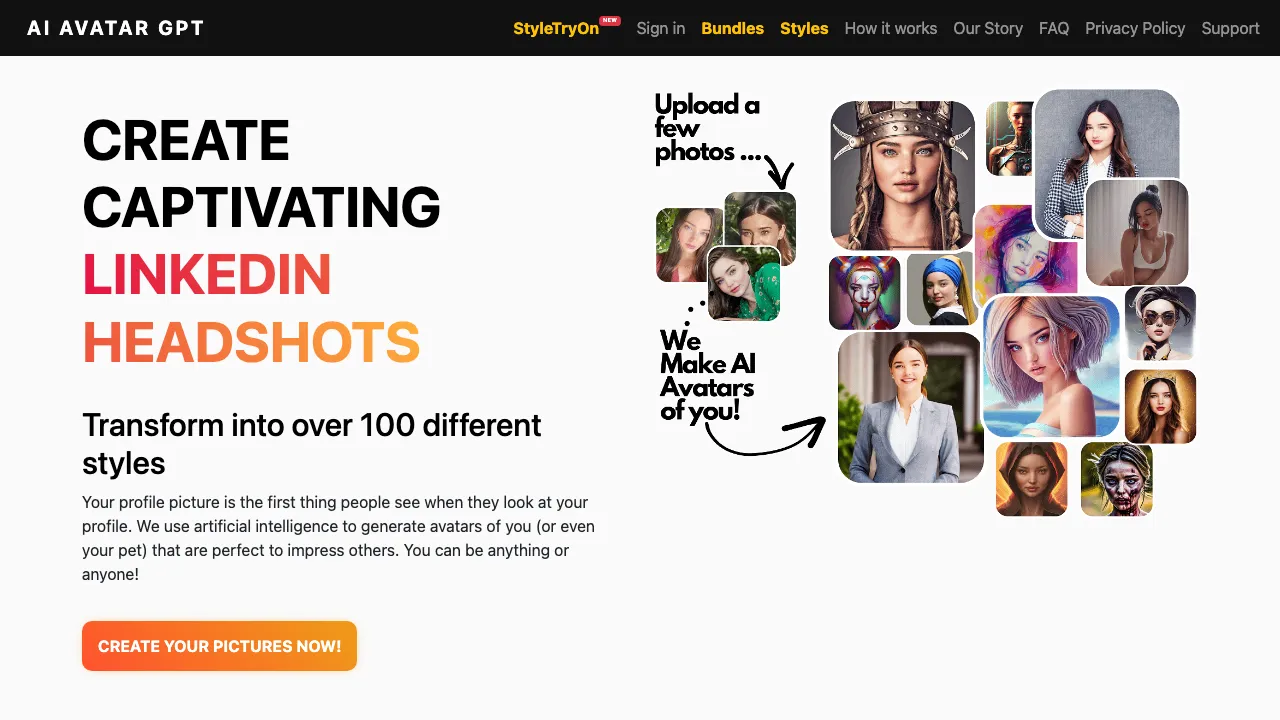Image resolution: width=1280 pixels, height=720 pixels.
Task: Open the FAQ link
Action: [1054, 28]
